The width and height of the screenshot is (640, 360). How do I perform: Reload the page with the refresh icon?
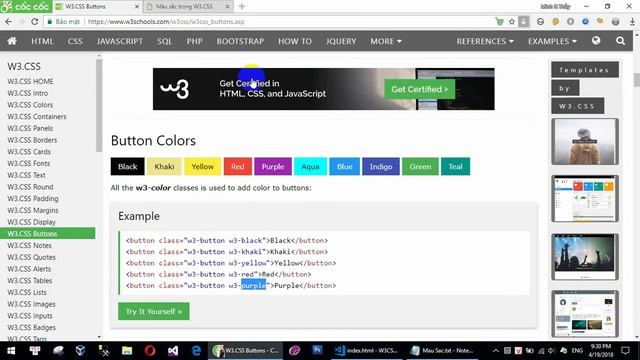34,22
